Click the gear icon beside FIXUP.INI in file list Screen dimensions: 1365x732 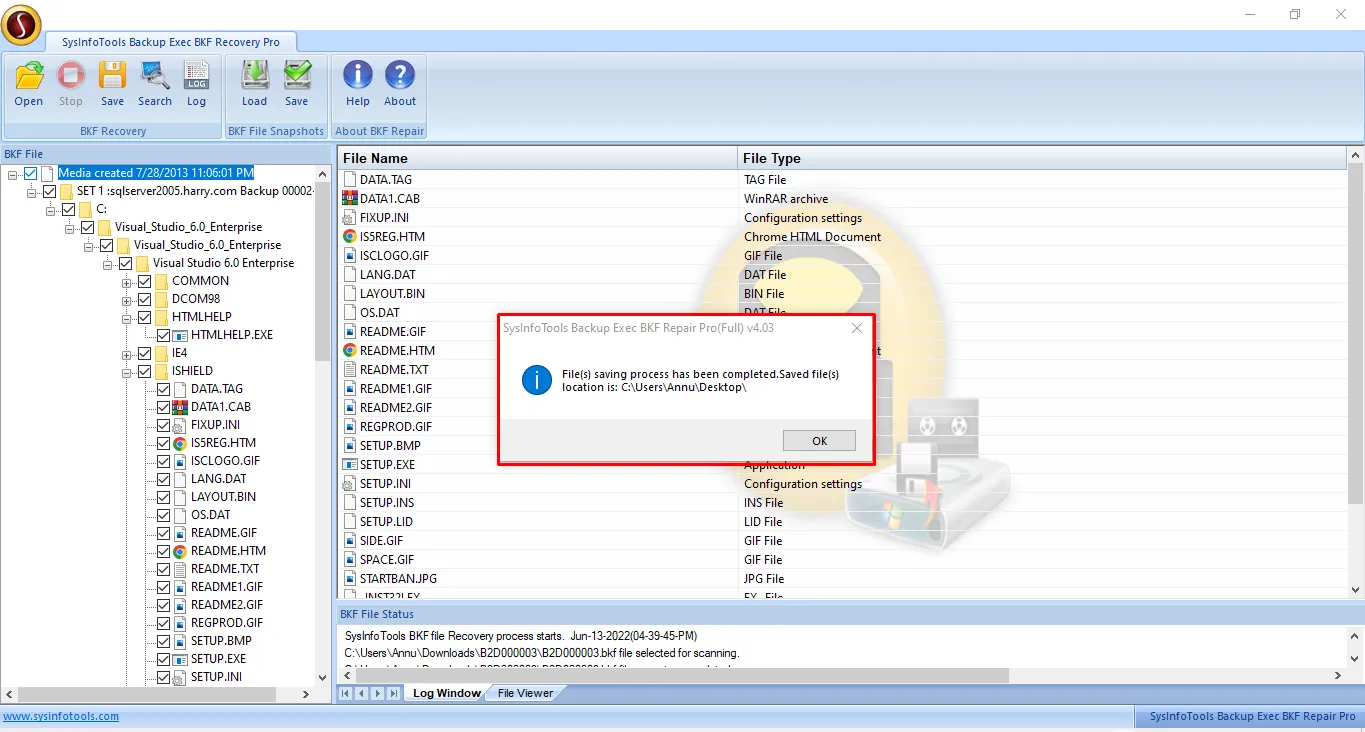(x=350, y=218)
